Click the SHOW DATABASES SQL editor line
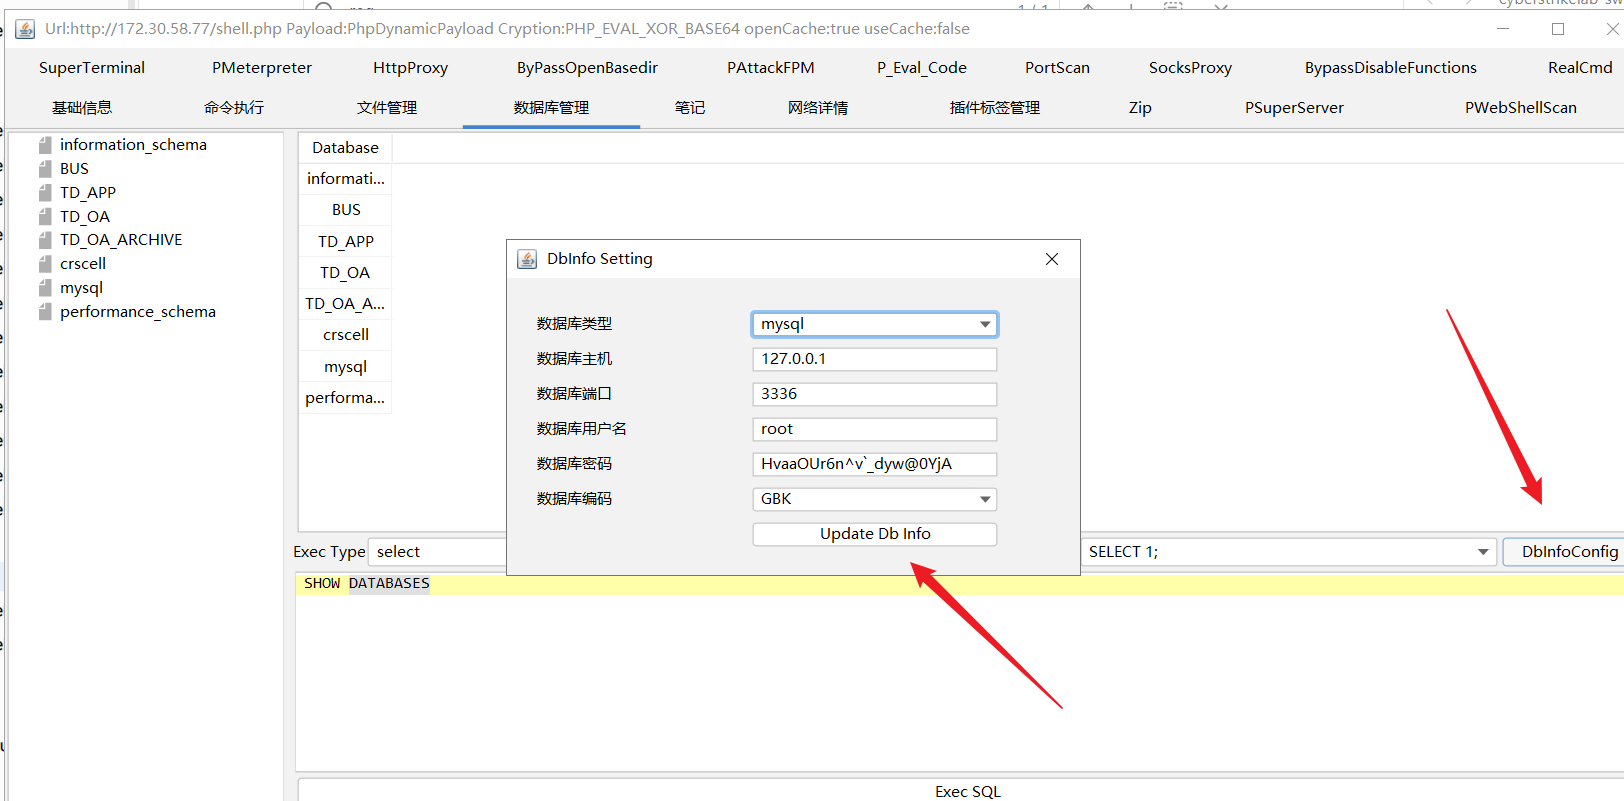1624x801 pixels. pyautogui.click(x=960, y=584)
